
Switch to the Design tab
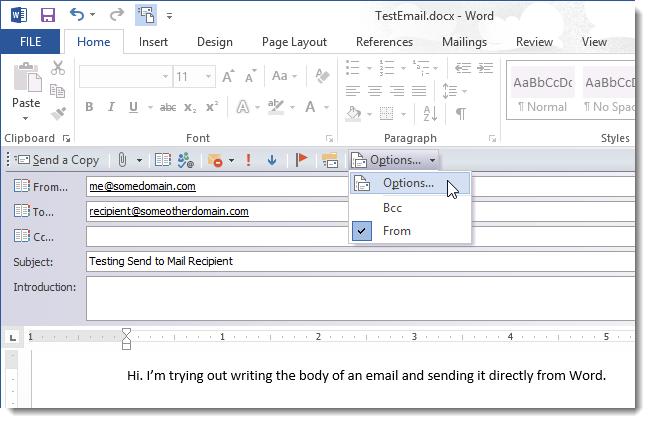215,42
